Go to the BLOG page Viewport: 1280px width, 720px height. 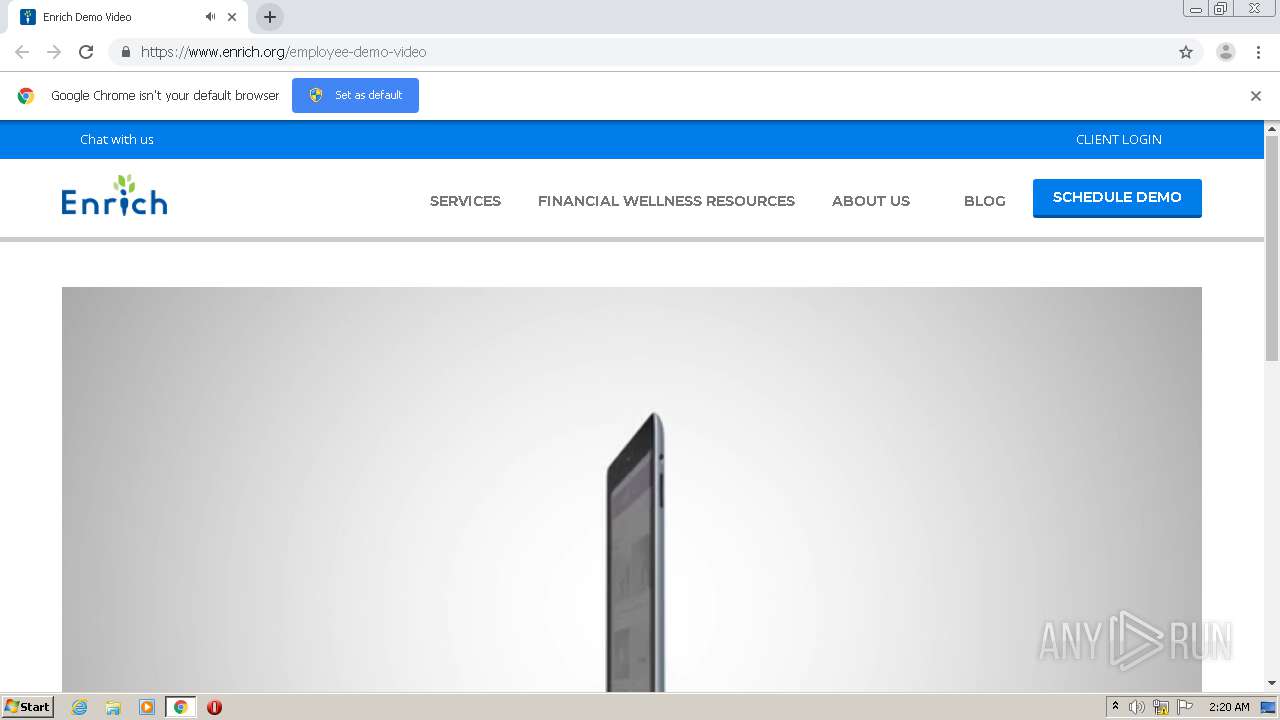pyautogui.click(x=985, y=201)
